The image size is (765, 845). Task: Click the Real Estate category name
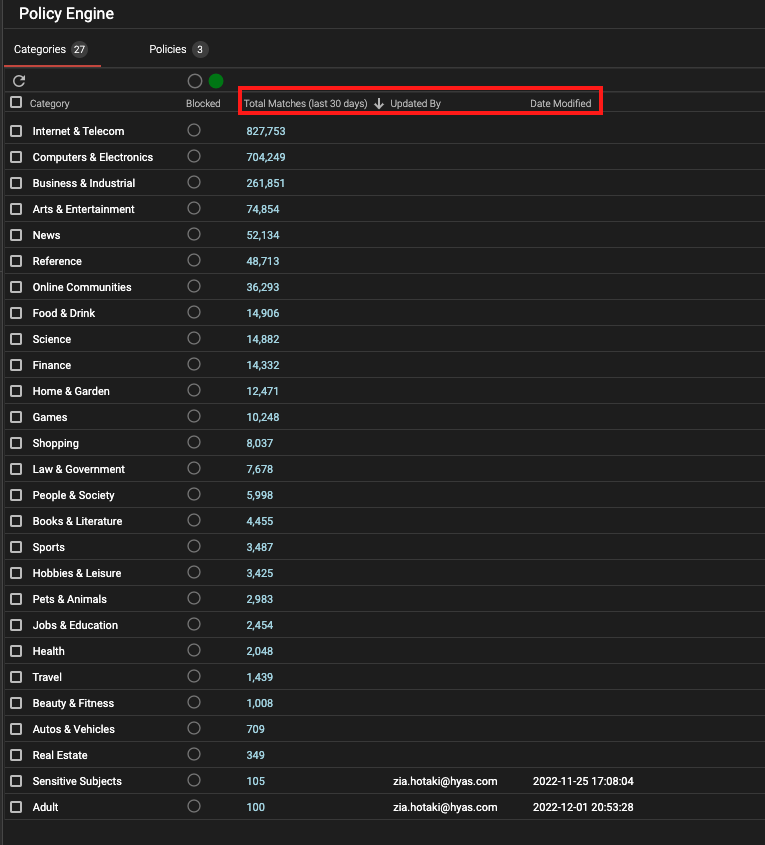(x=60, y=755)
